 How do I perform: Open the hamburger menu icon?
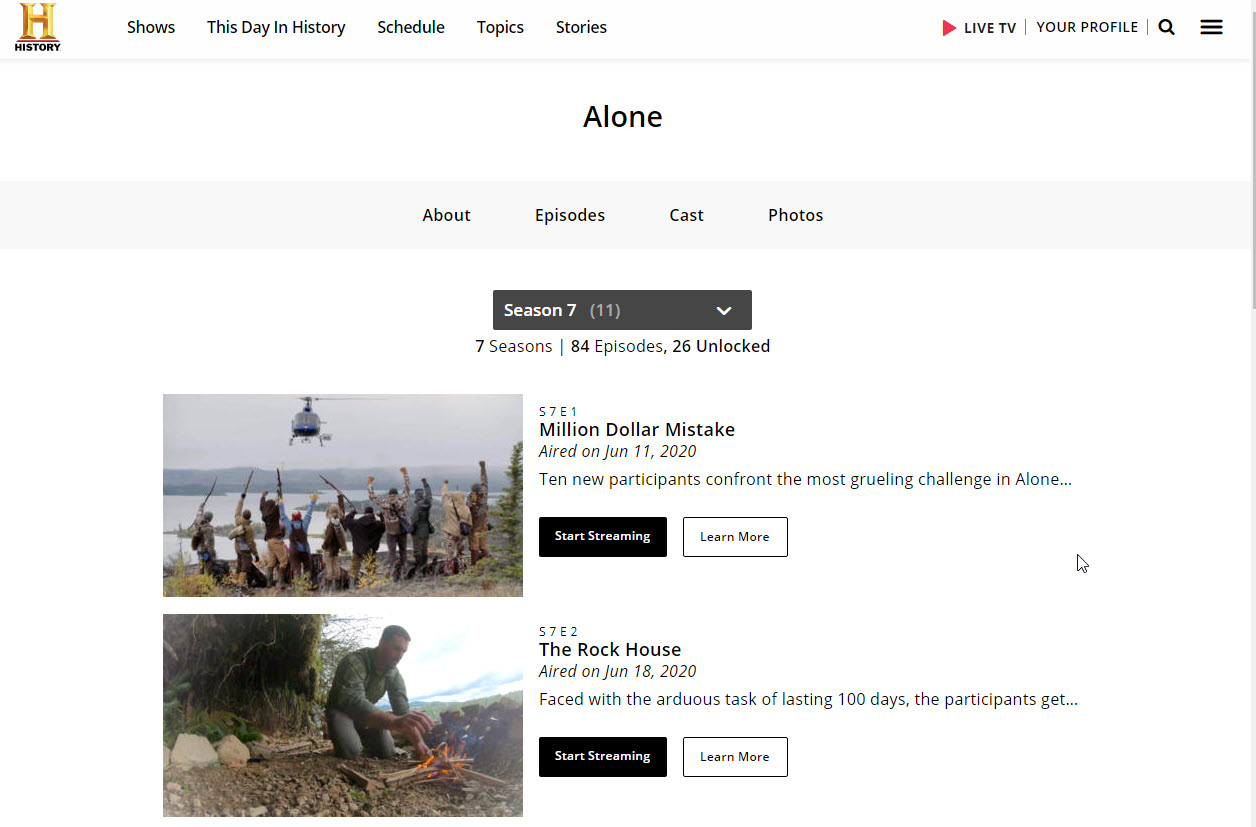coord(1211,27)
